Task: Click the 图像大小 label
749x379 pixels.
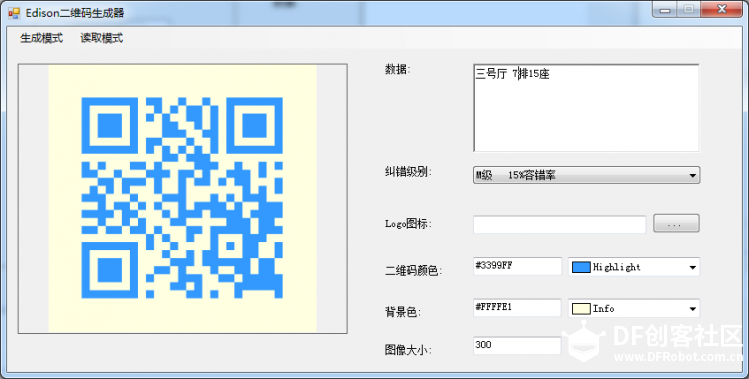Action: (408, 350)
